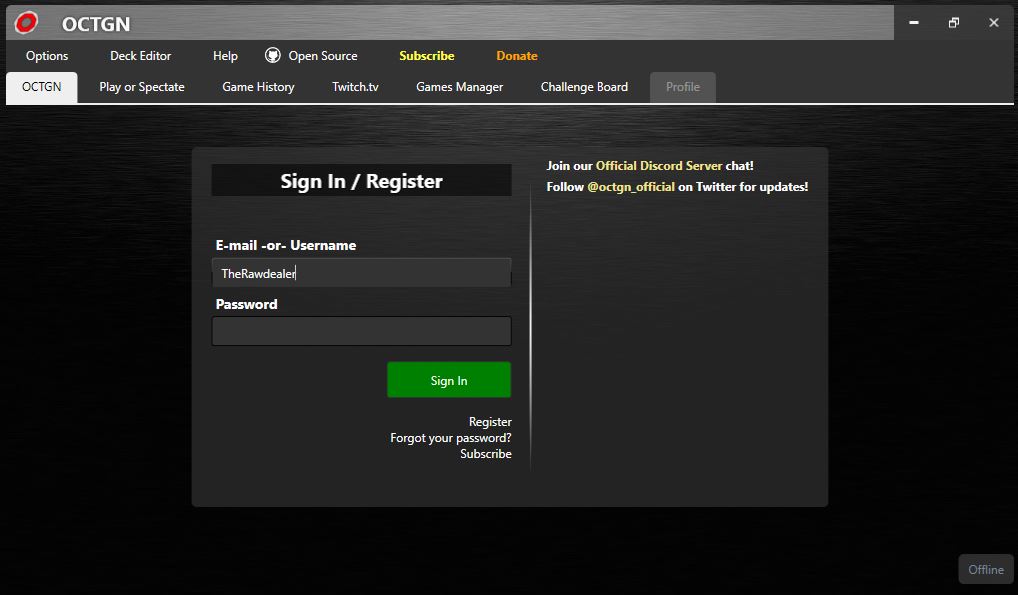Click the 'Sign In / Register' heading text
1018x595 pixels.
(362, 181)
